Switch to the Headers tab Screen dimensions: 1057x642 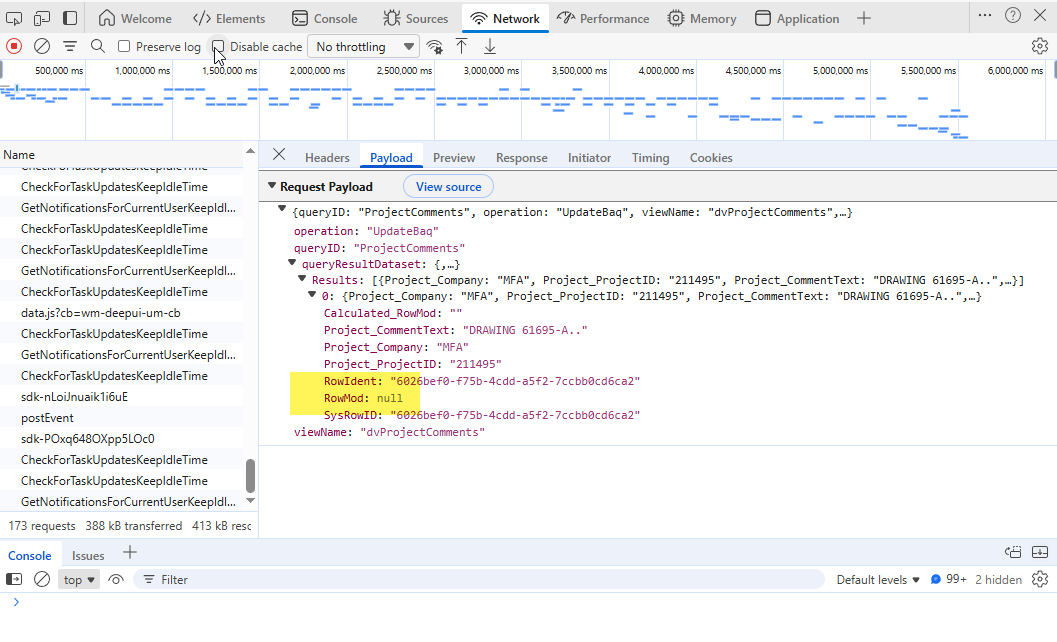tap(327, 158)
